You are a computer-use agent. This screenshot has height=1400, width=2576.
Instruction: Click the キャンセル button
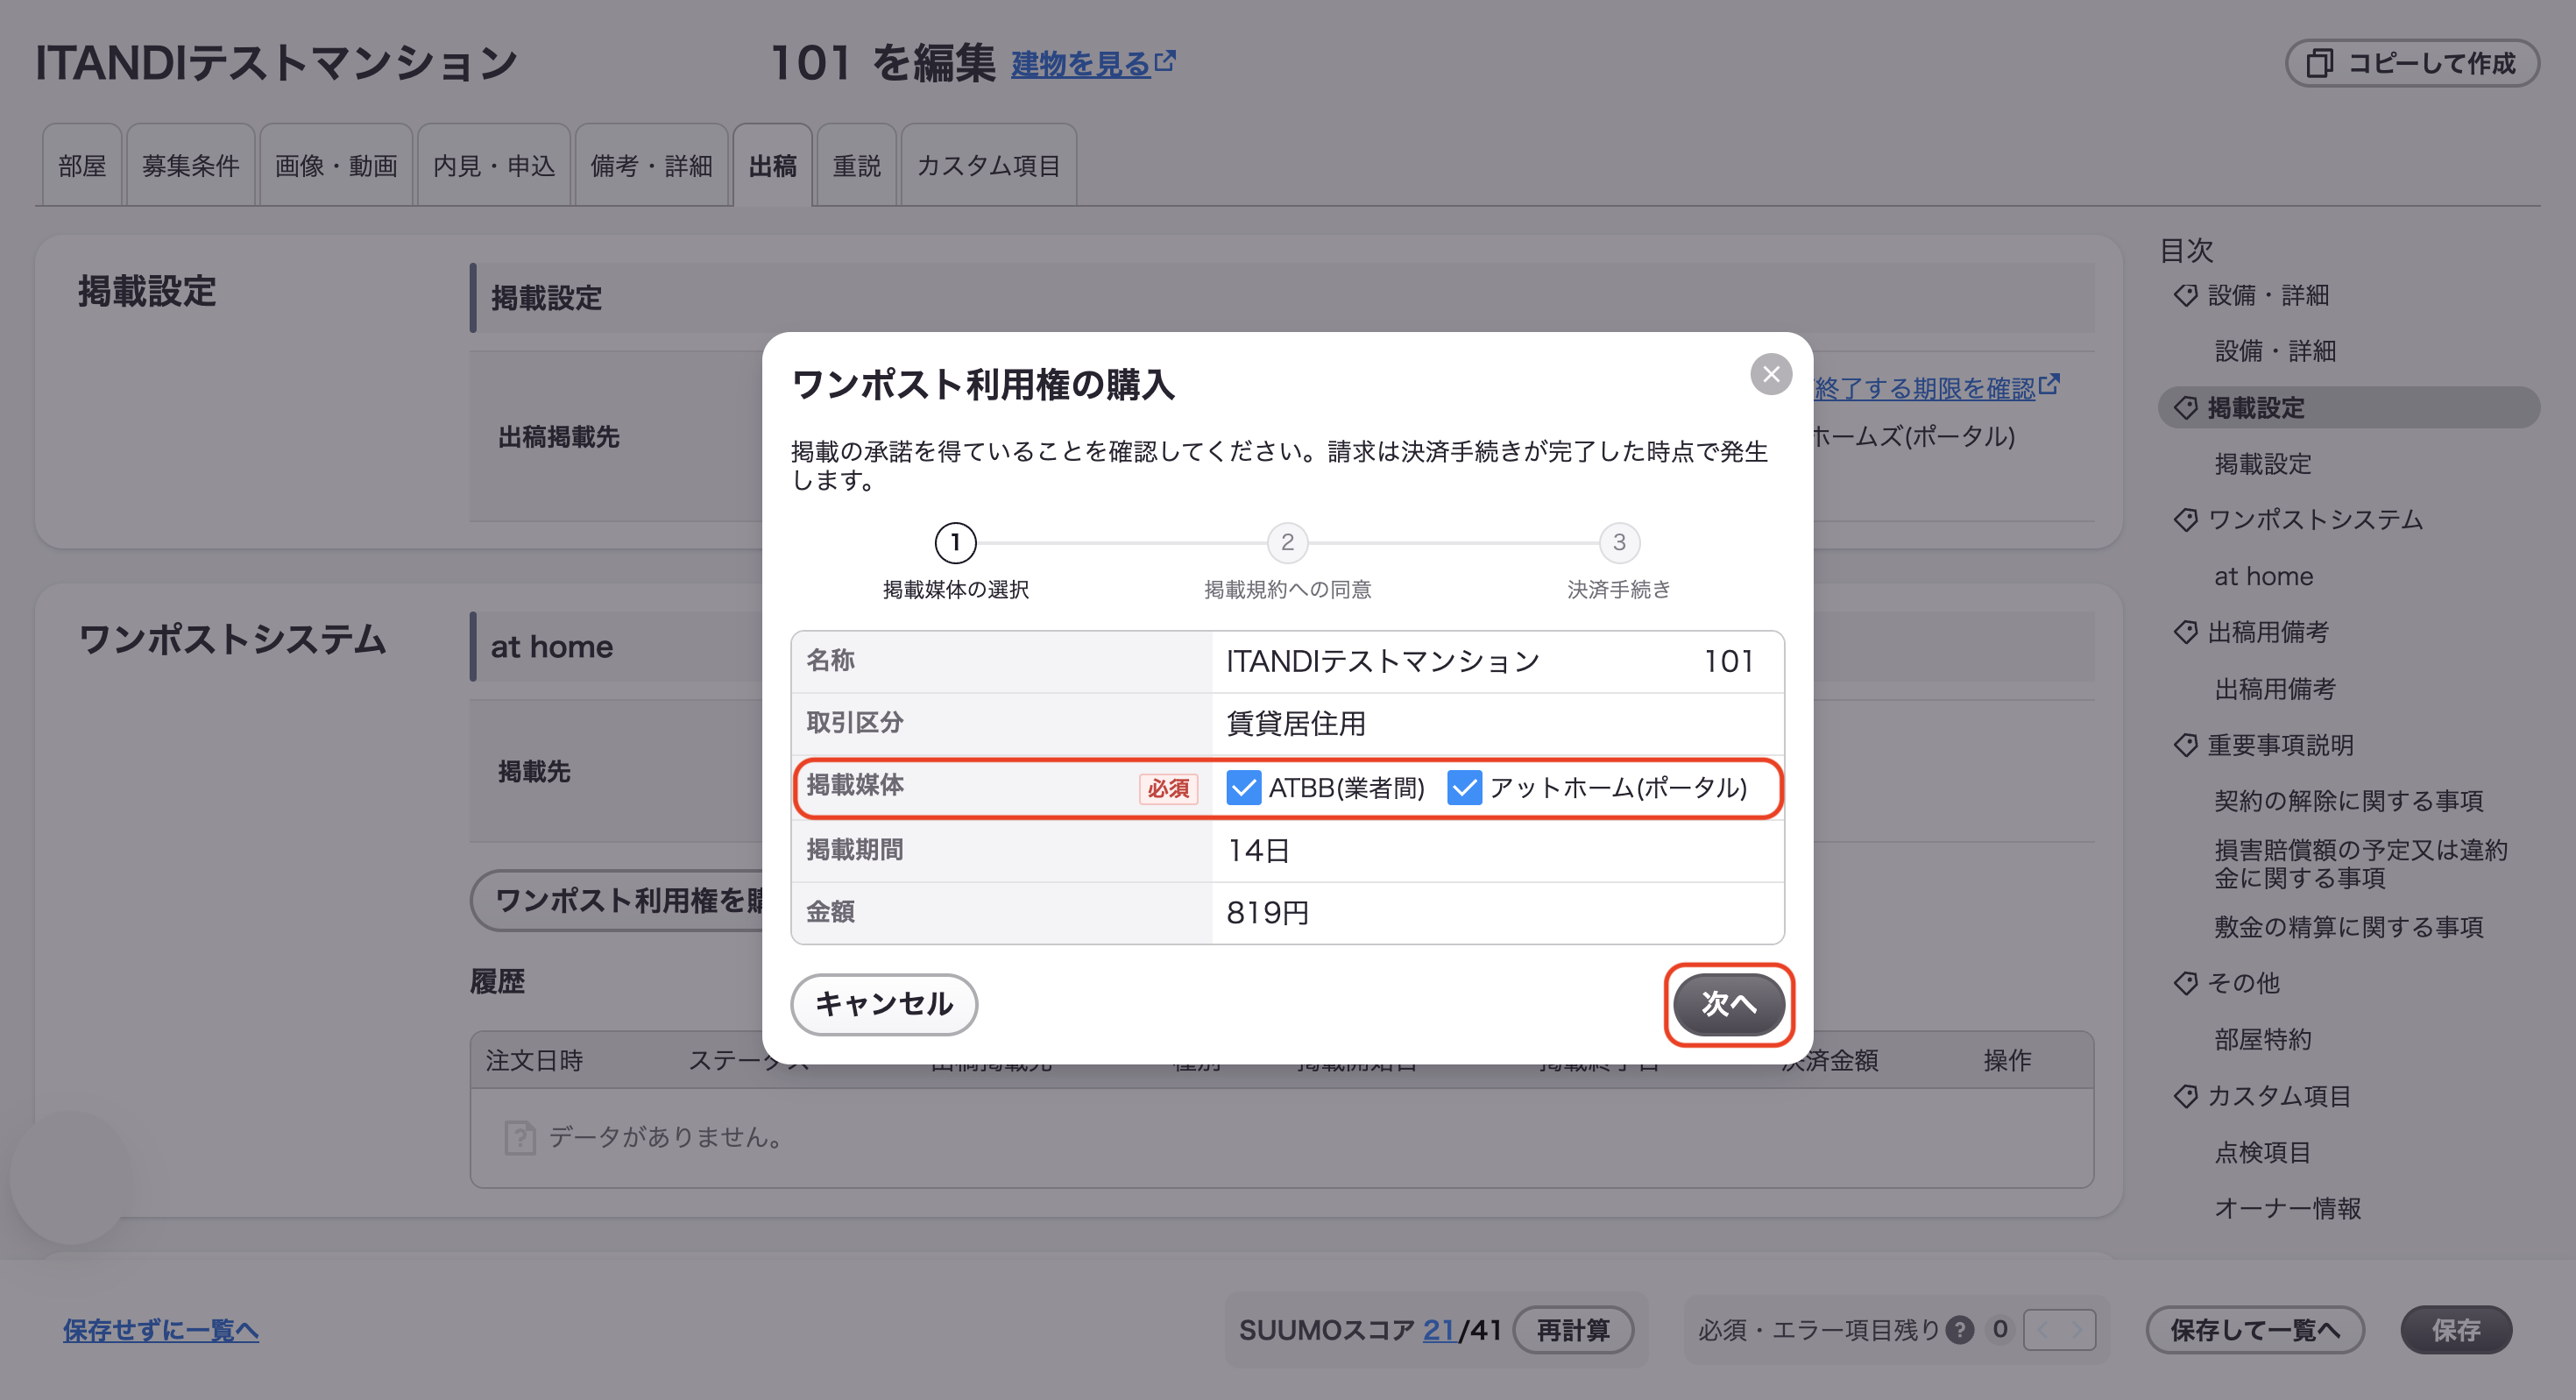tap(884, 1004)
